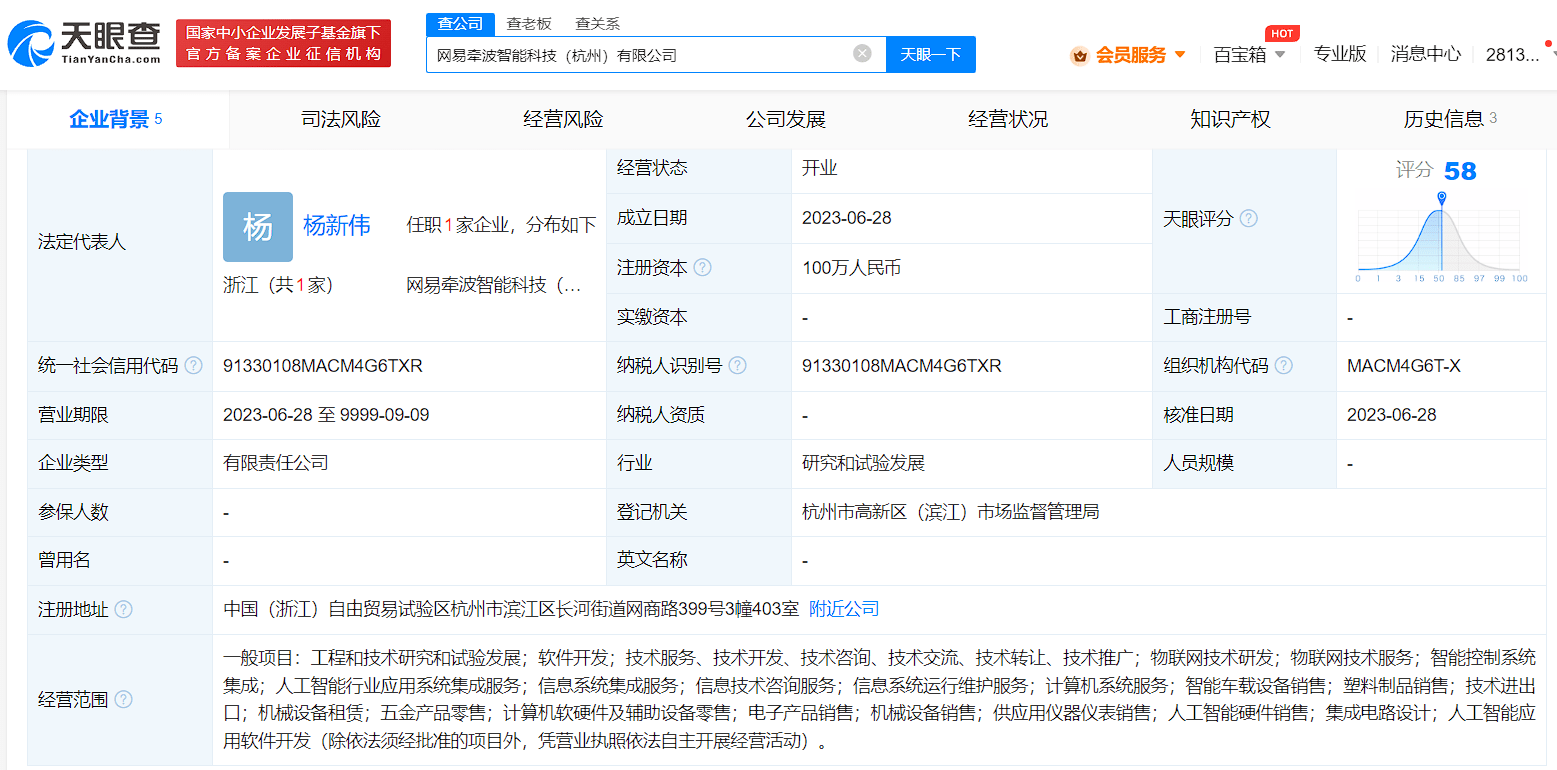The width and height of the screenshot is (1557, 770).
Task: Click help icon beside 组织机构代码
Action: [x=1283, y=366]
